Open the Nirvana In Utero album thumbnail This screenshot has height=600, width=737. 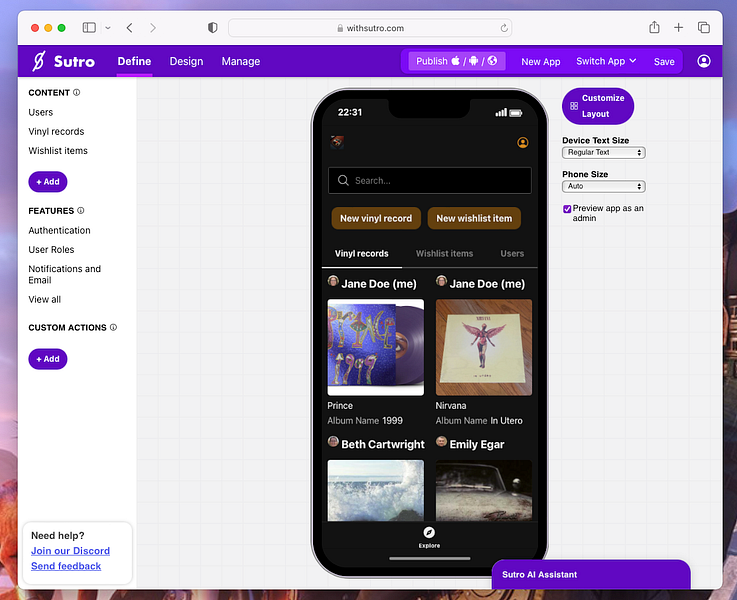click(x=484, y=347)
